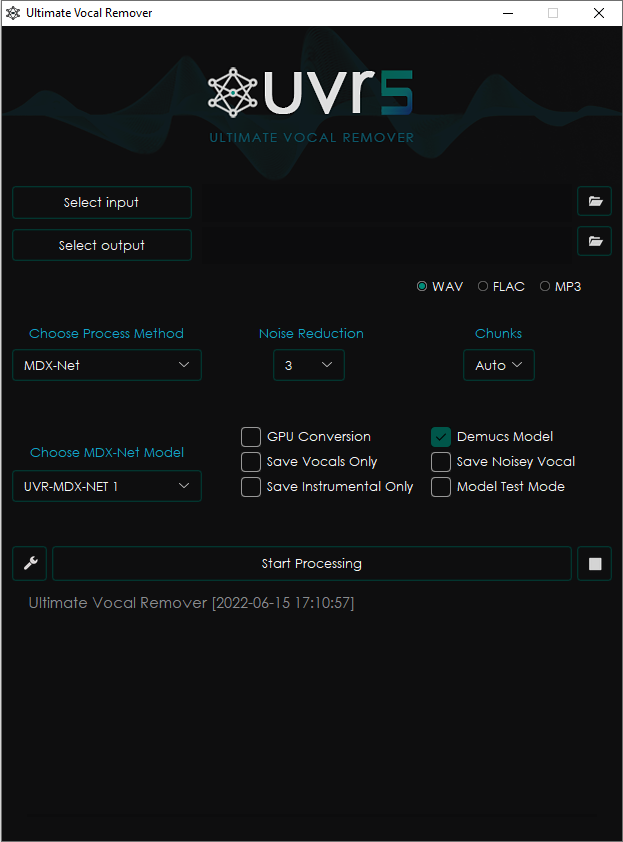Screen dimensions: 623x842
Task: Click the app icon in title bar
Action: [13, 13]
